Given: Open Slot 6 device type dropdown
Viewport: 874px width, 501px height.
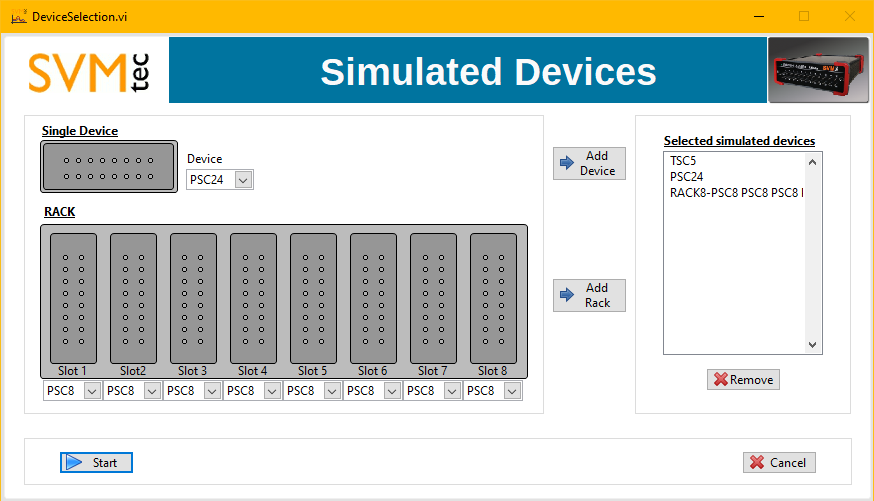Looking at the screenshot, I should pos(392,391).
